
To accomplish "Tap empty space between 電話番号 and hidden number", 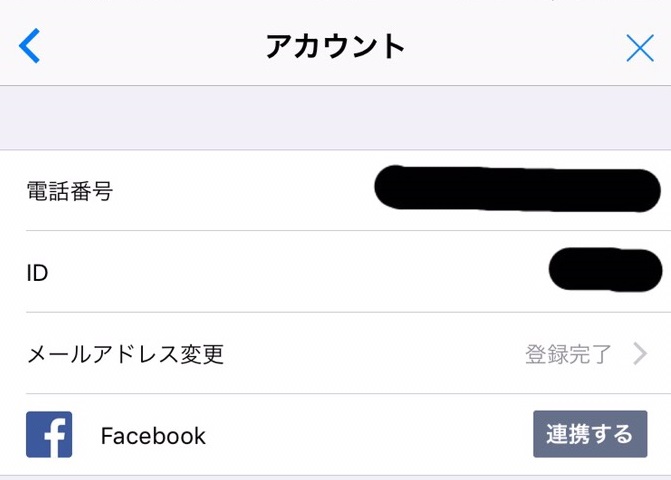I will pyautogui.click(x=244, y=191).
